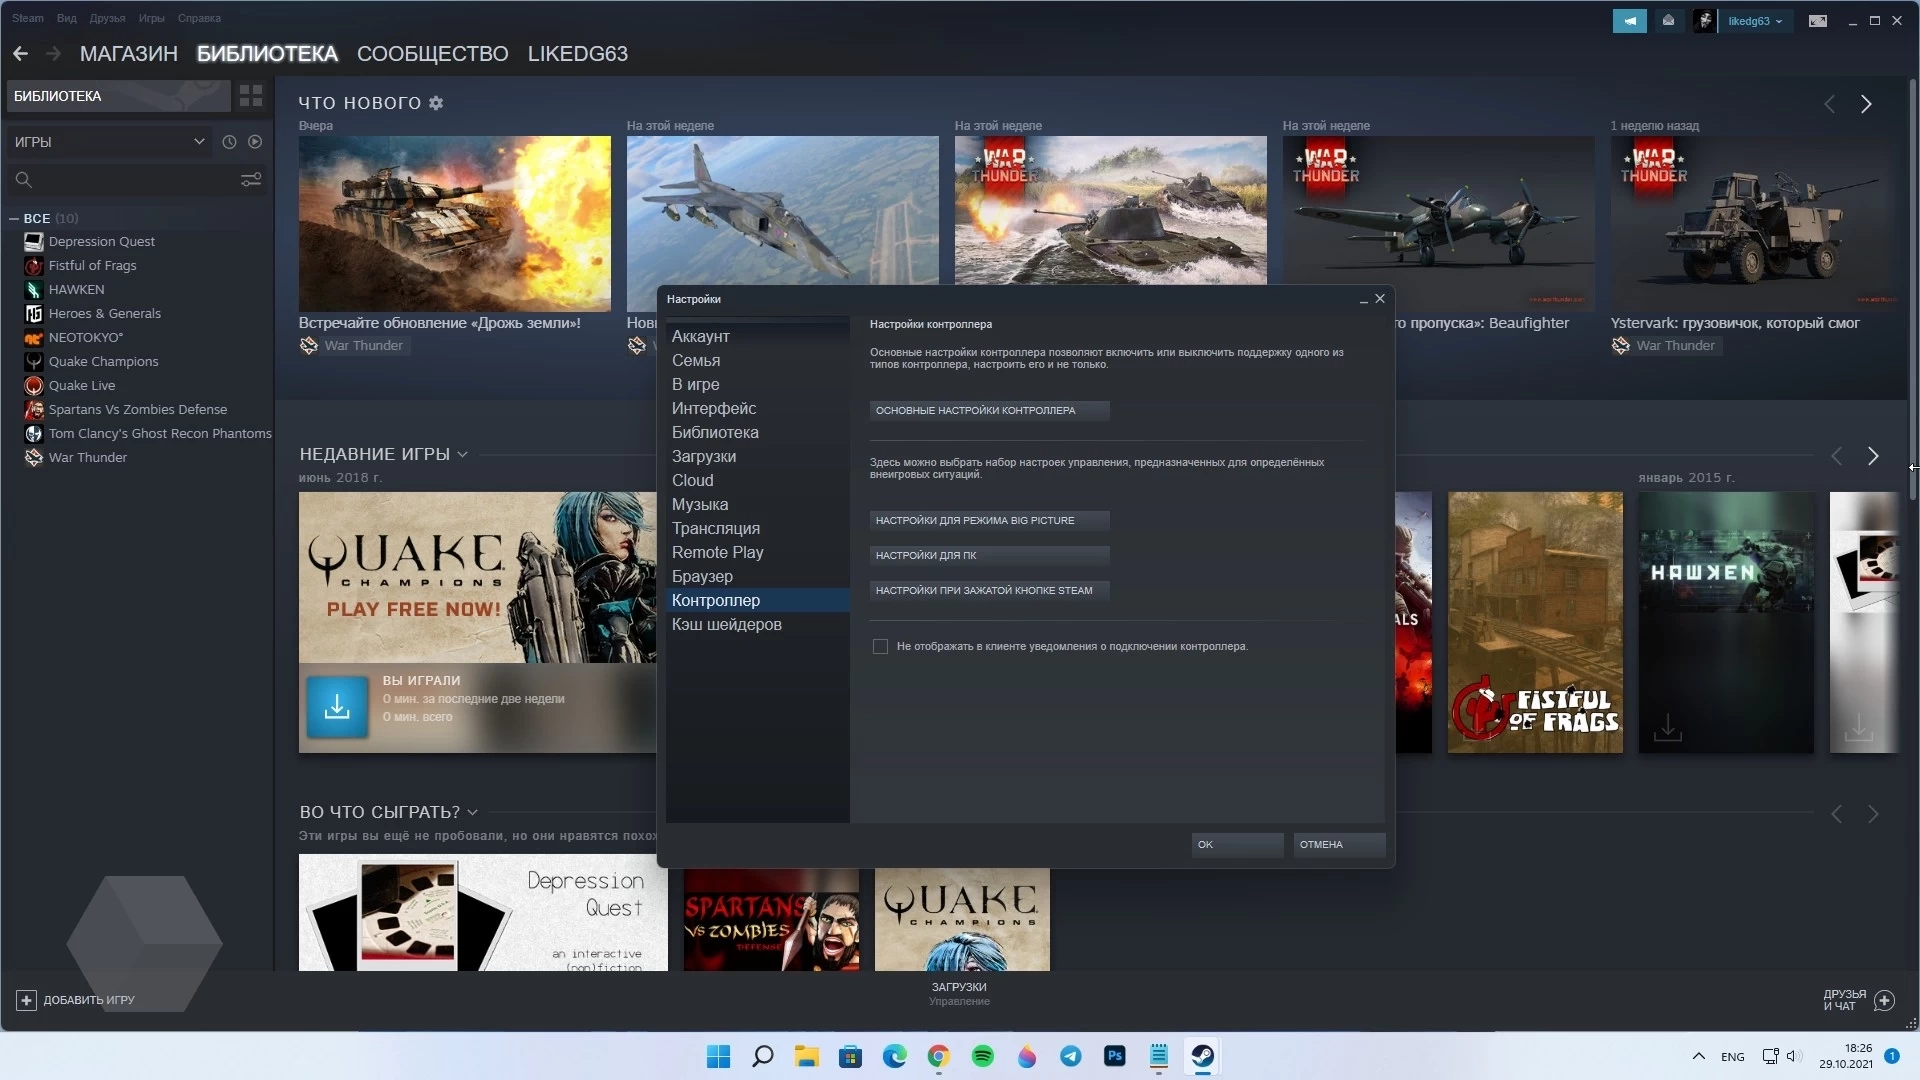1920x1080 pixels.
Task: Open the HAWKEN cover thumbnail
Action: (x=1726, y=622)
